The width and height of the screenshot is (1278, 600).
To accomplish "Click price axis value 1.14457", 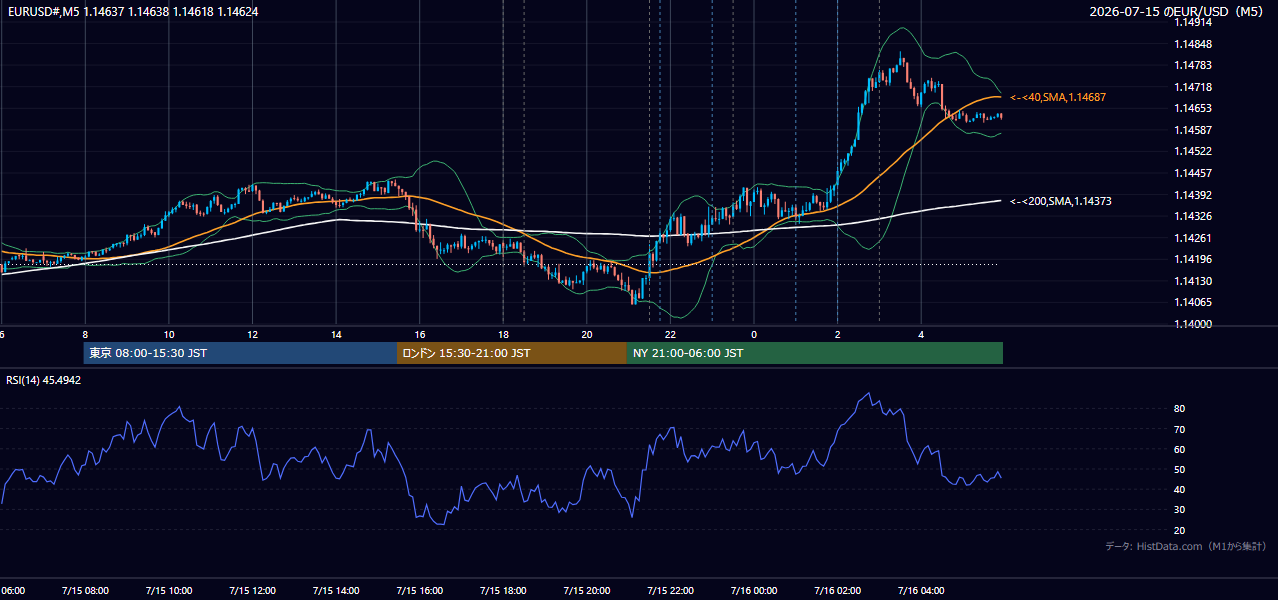I will (1192, 173).
